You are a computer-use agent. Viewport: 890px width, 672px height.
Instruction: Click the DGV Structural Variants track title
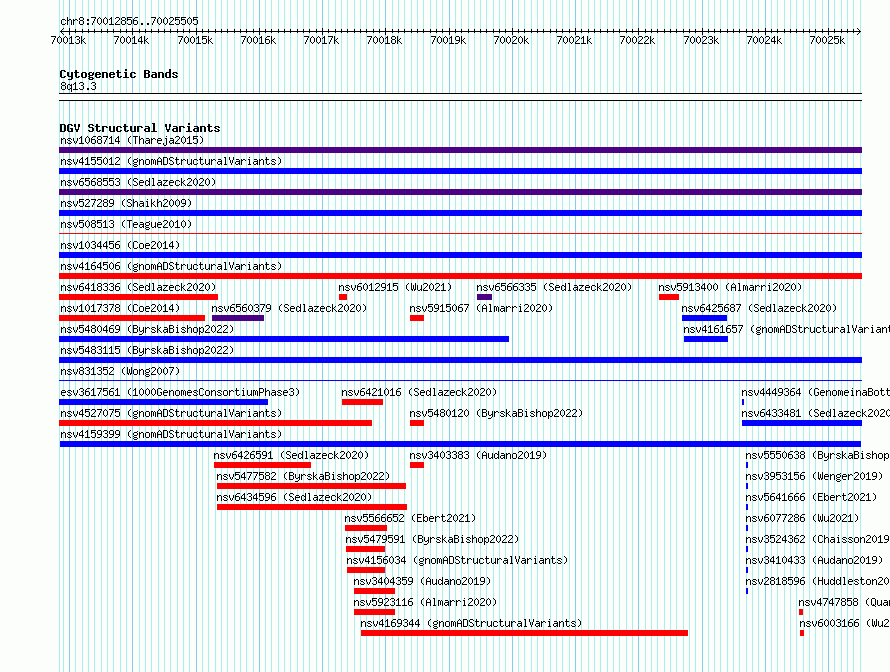click(140, 128)
